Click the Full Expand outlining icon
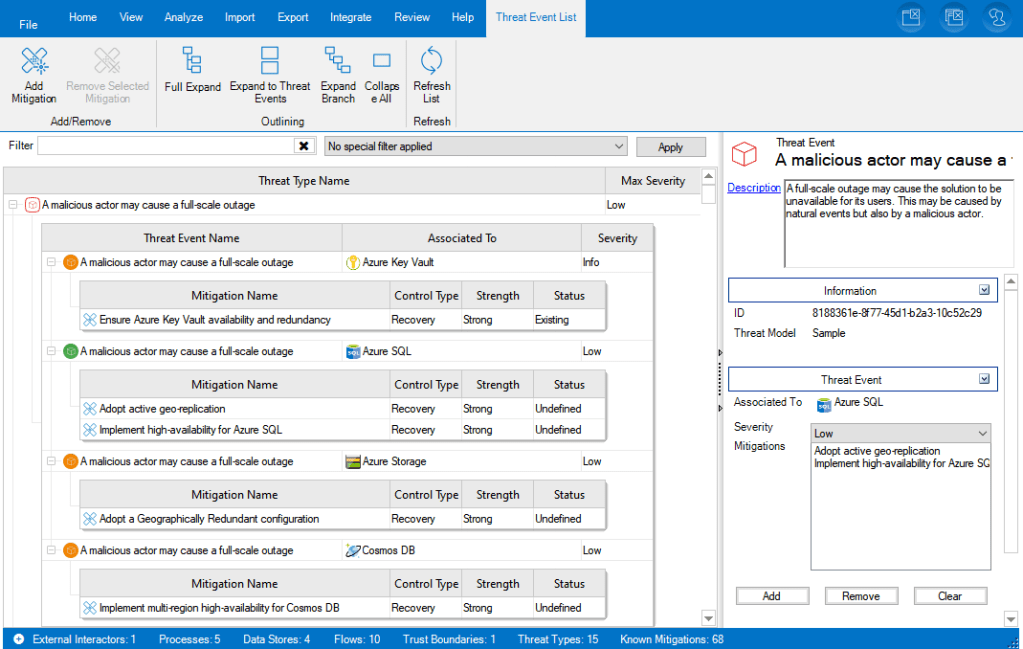Screen dimensions: 1023x649 pyautogui.click(x=192, y=62)
